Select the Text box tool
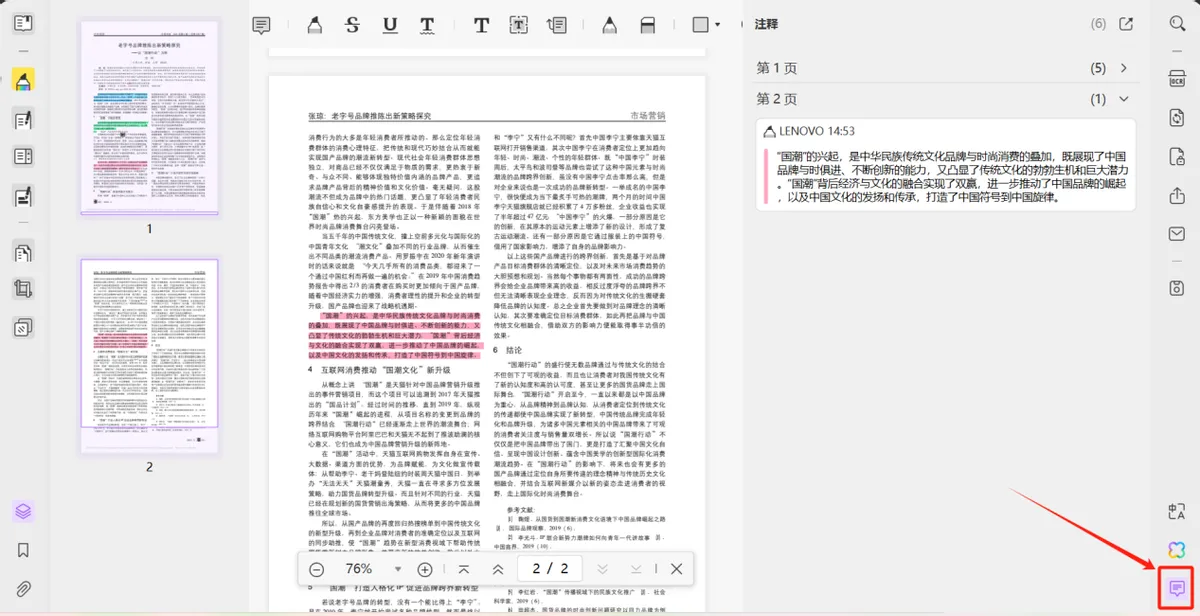This screenshot has width=1200, height=616. tap(519, 25)
